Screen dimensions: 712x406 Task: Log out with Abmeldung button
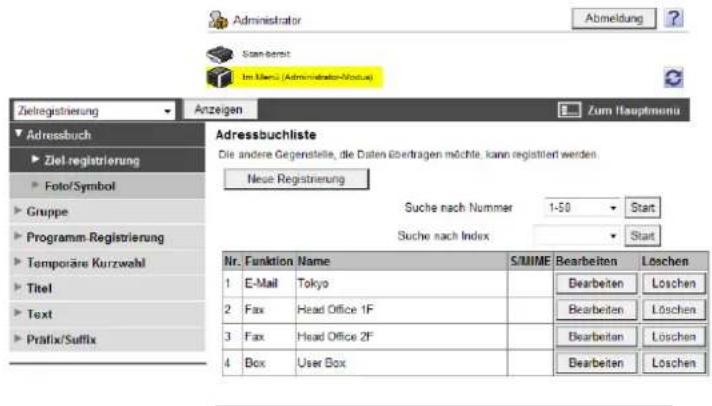click(x=614, y=19)
